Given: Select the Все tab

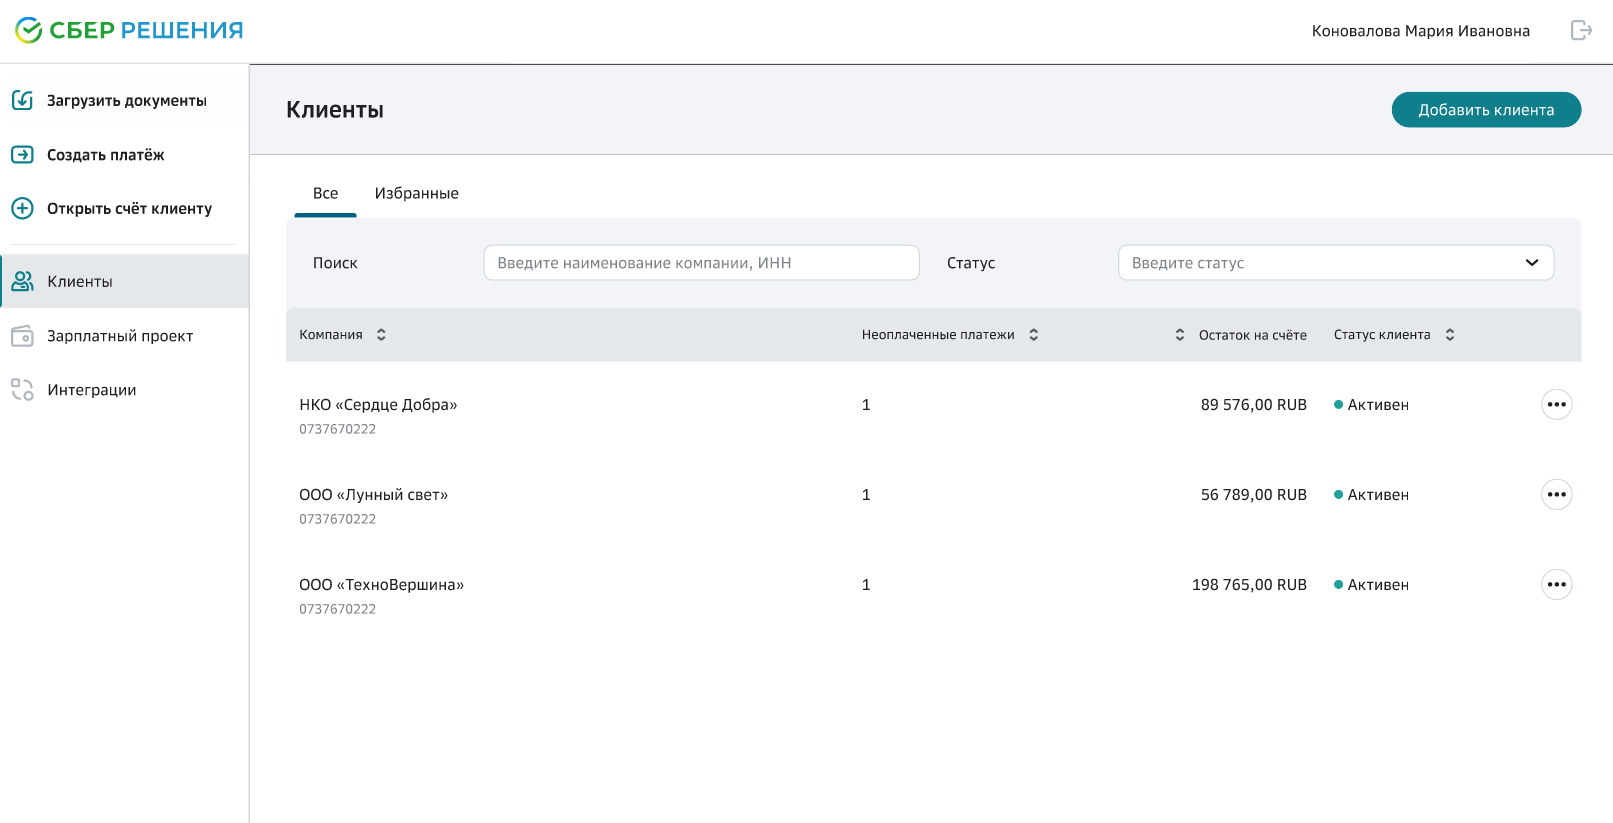Looking at the screenshot, I should pos(325,194).
